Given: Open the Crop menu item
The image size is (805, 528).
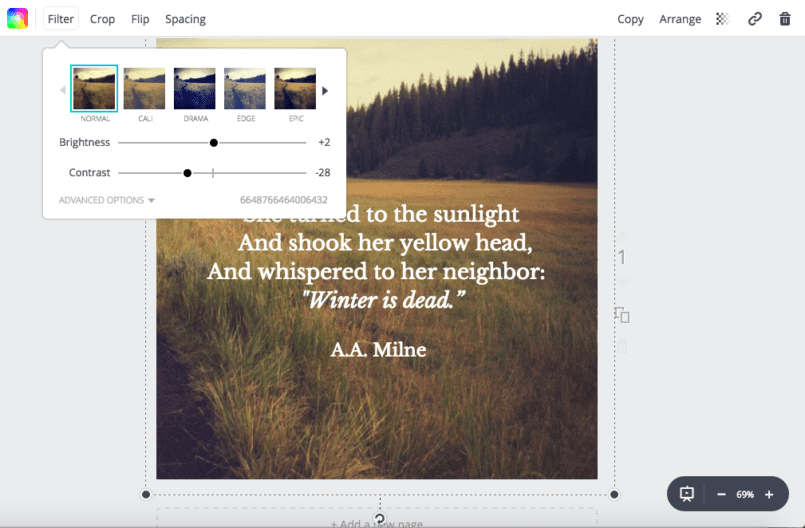Looking at the screenshot, I should pos(102,19).
